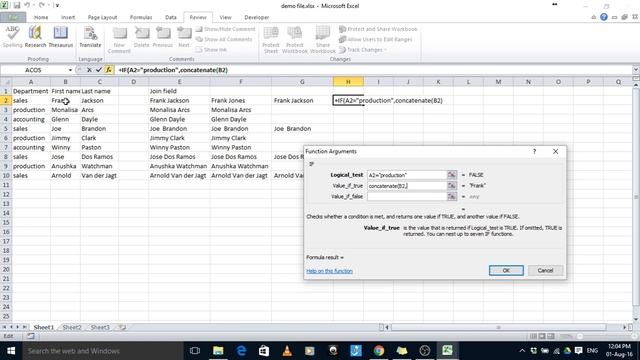Viewport: 640px width, 360px height.
Task: Toggle Show Ink option
Action: [211, 50]
